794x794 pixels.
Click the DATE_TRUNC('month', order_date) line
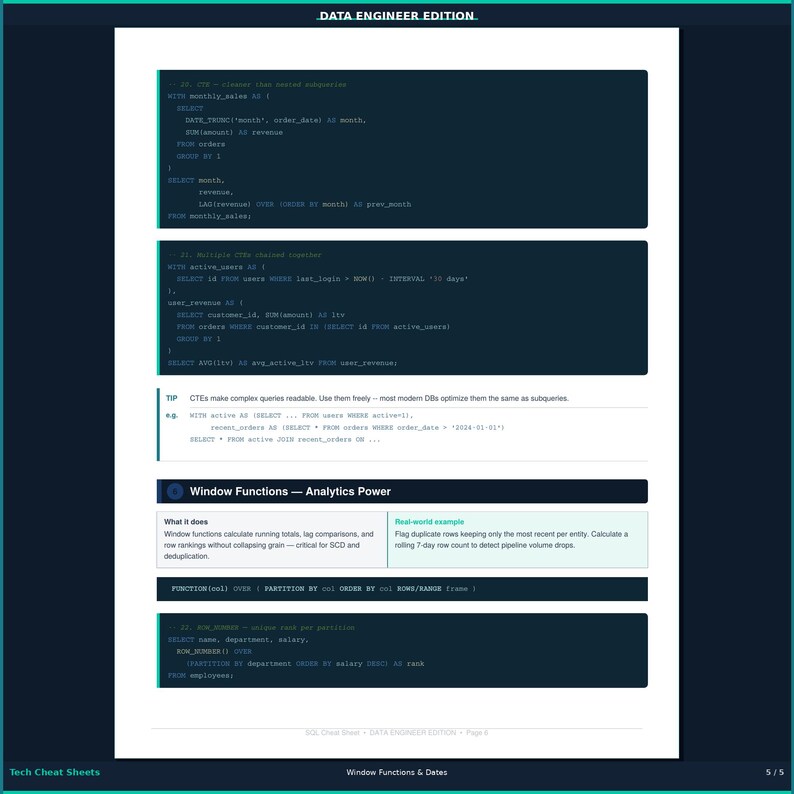tap(275, 121)
